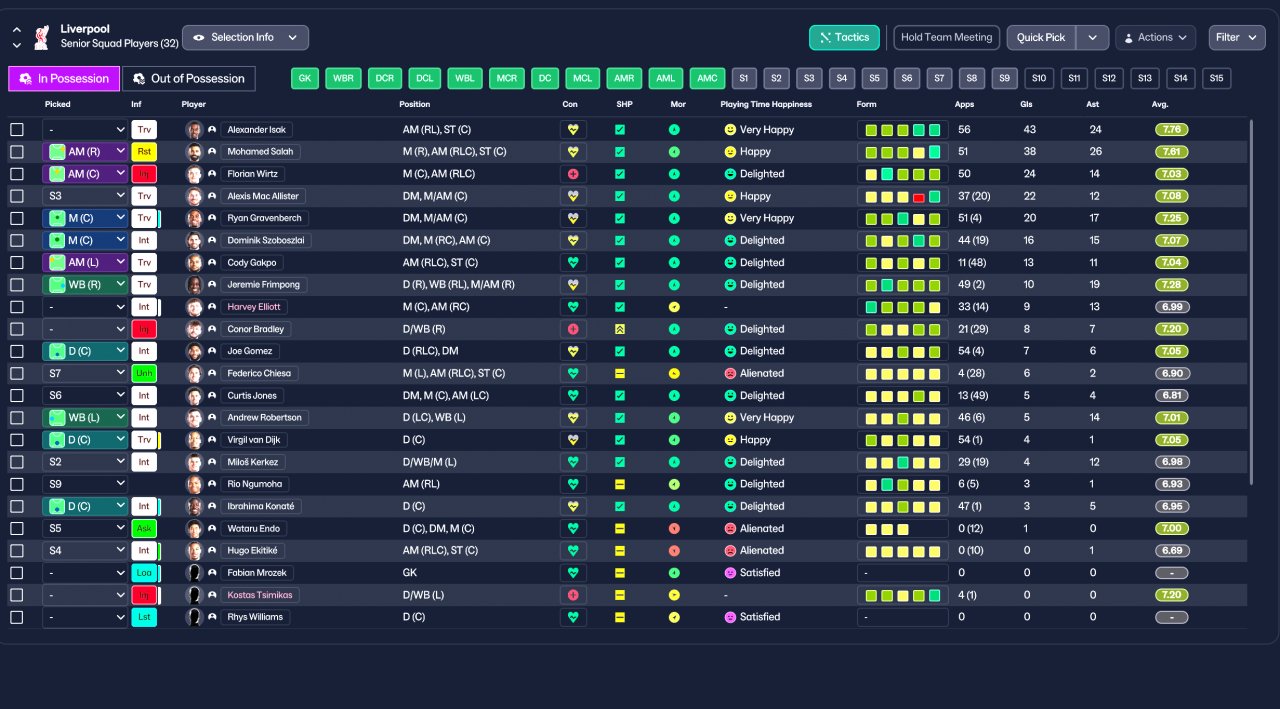This screenshot has height=709, width=1280.
Task: Click Mohamed Salah's morale arrow icon
Action: point(674,152)
